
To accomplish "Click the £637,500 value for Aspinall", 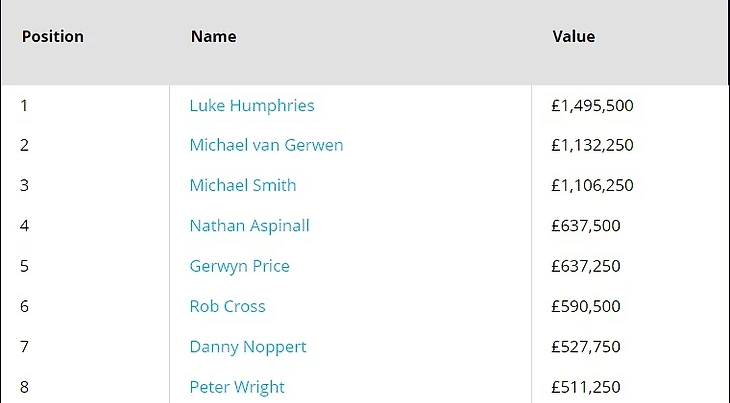I will click(586, 226).
